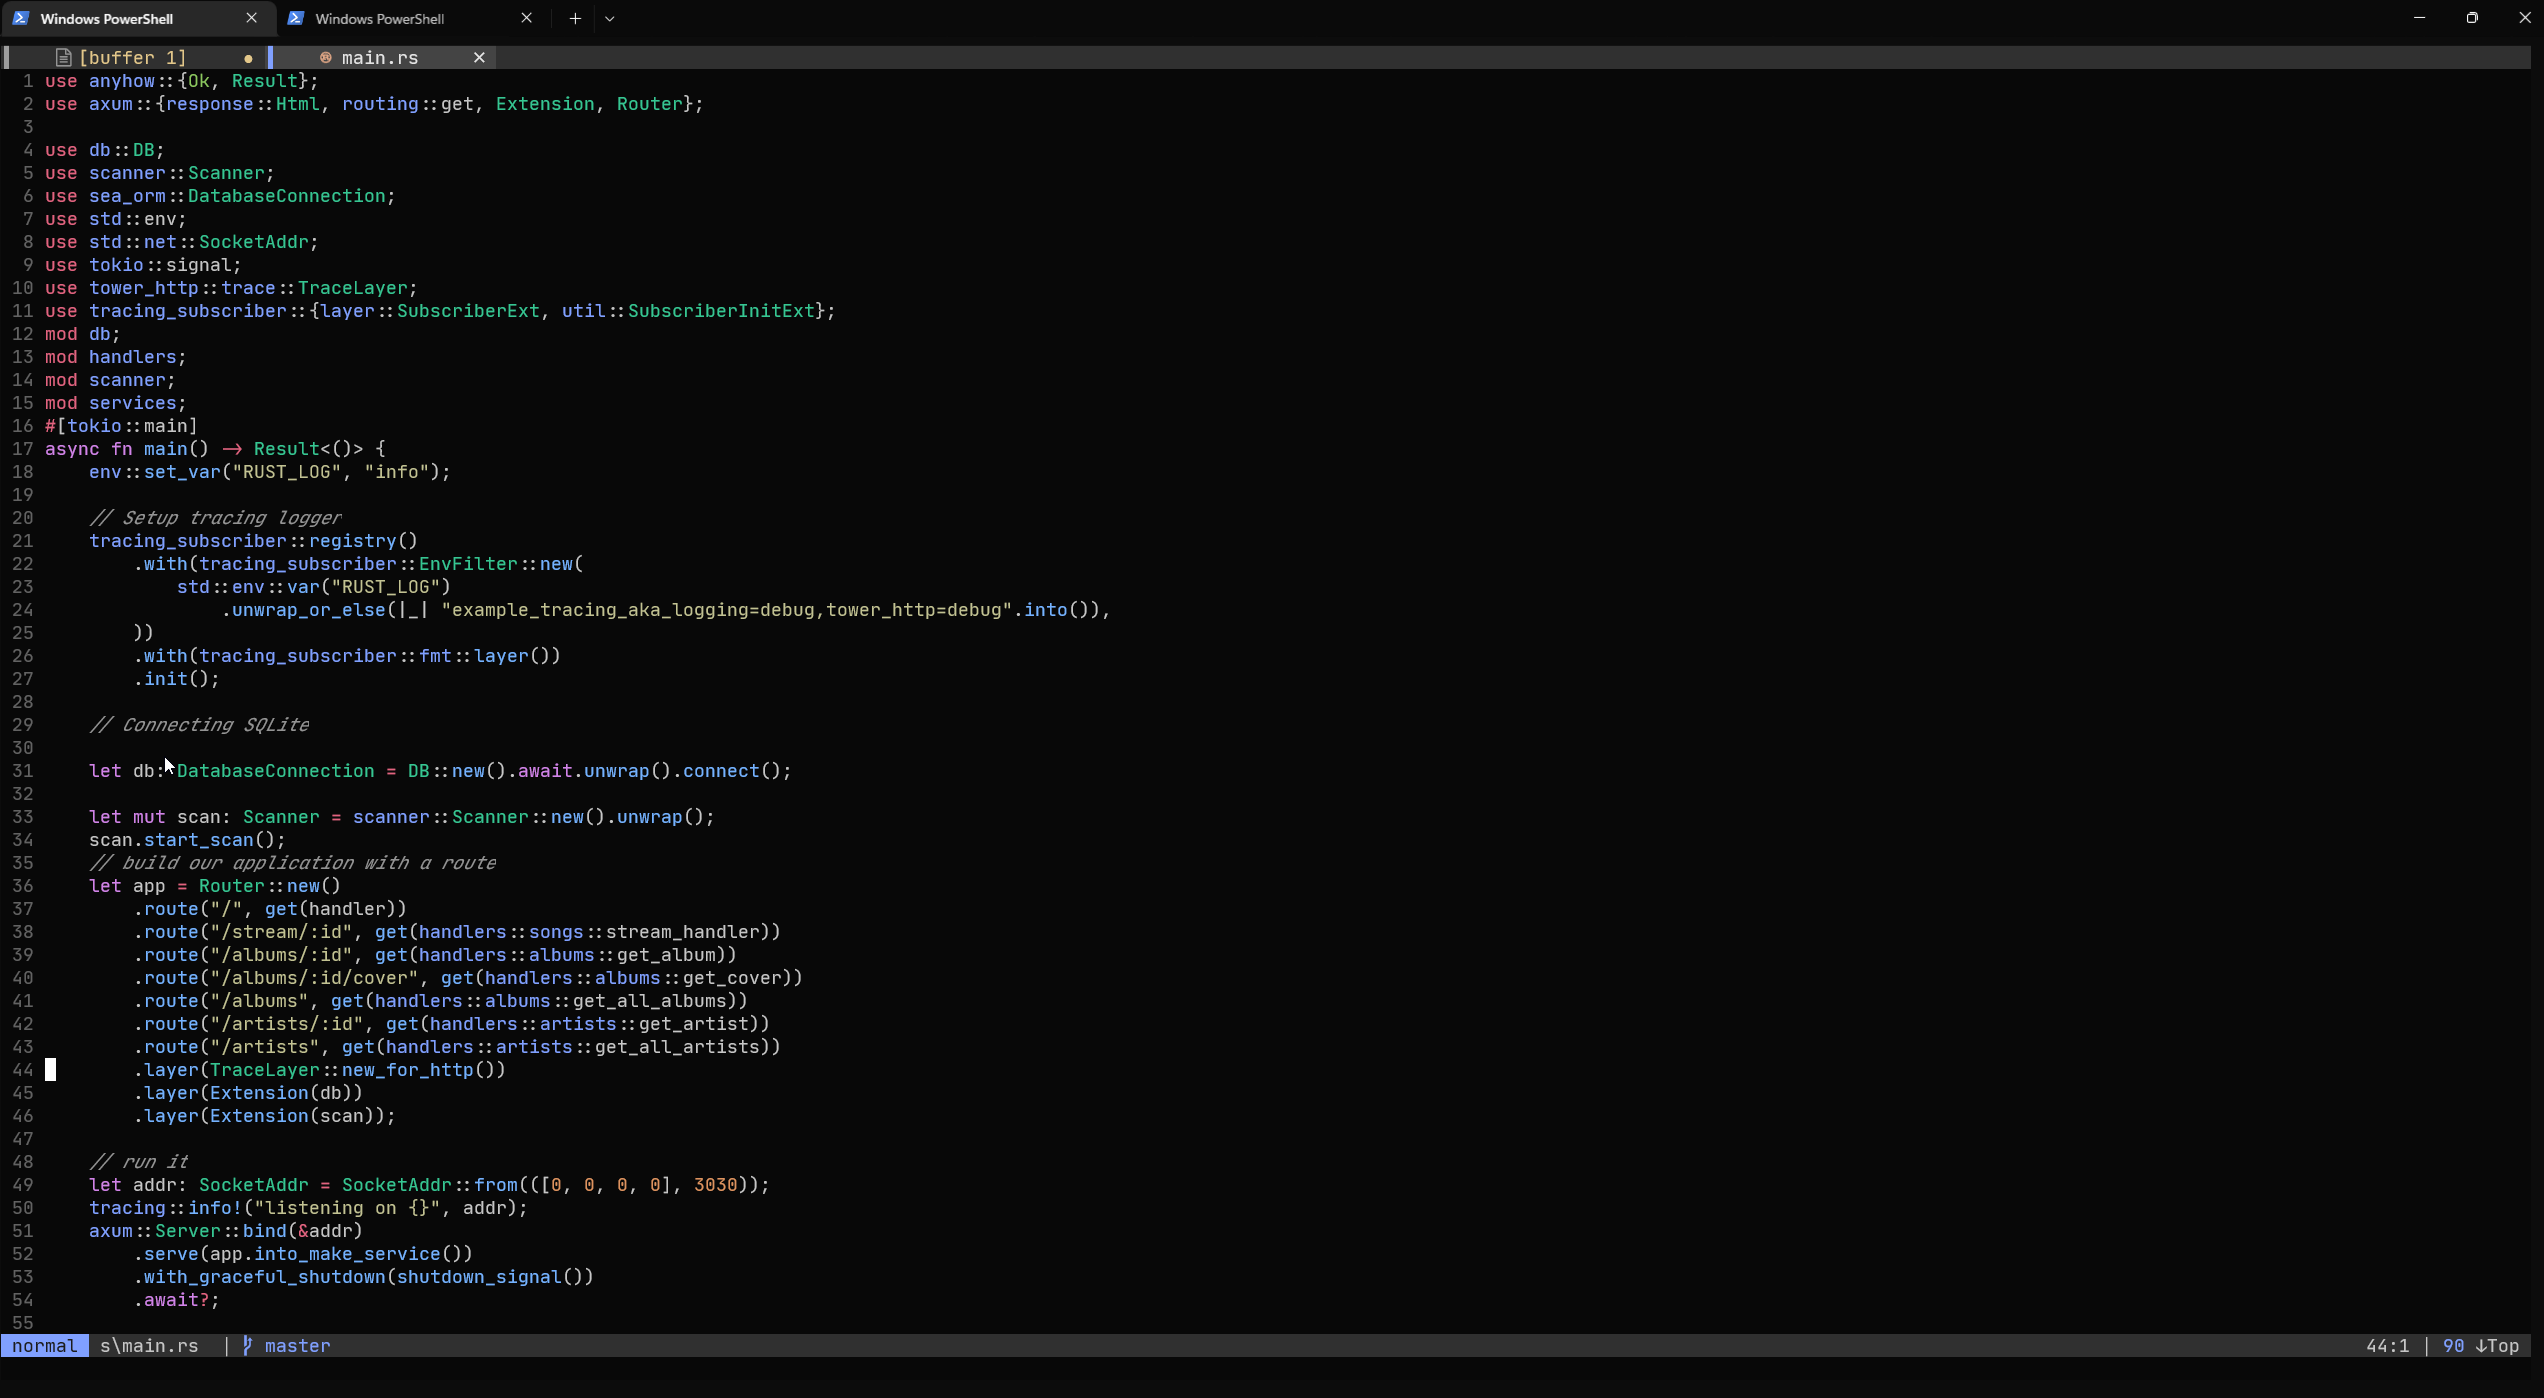
Task: Click 'use anyhow' on line 1
Action: click(x=100, y=81)
